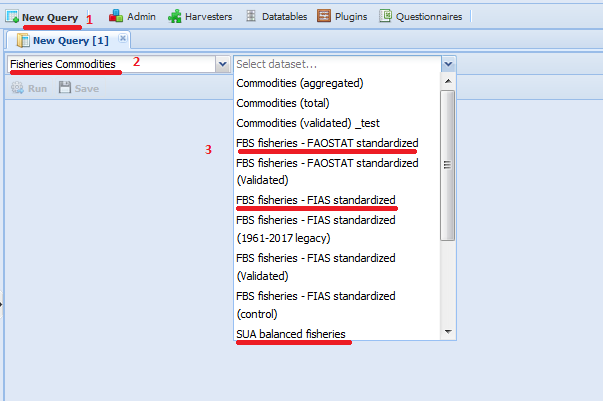Choose FBS fisheries - FAOSTAT standardized

coord(327,142)
